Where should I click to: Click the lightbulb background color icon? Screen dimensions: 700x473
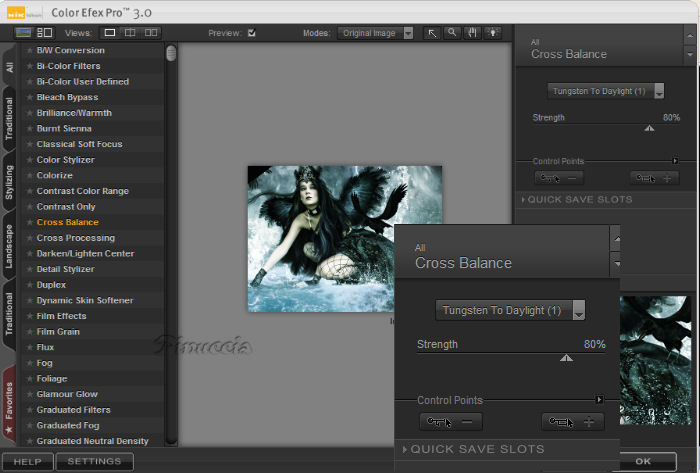tap(493, 33)
